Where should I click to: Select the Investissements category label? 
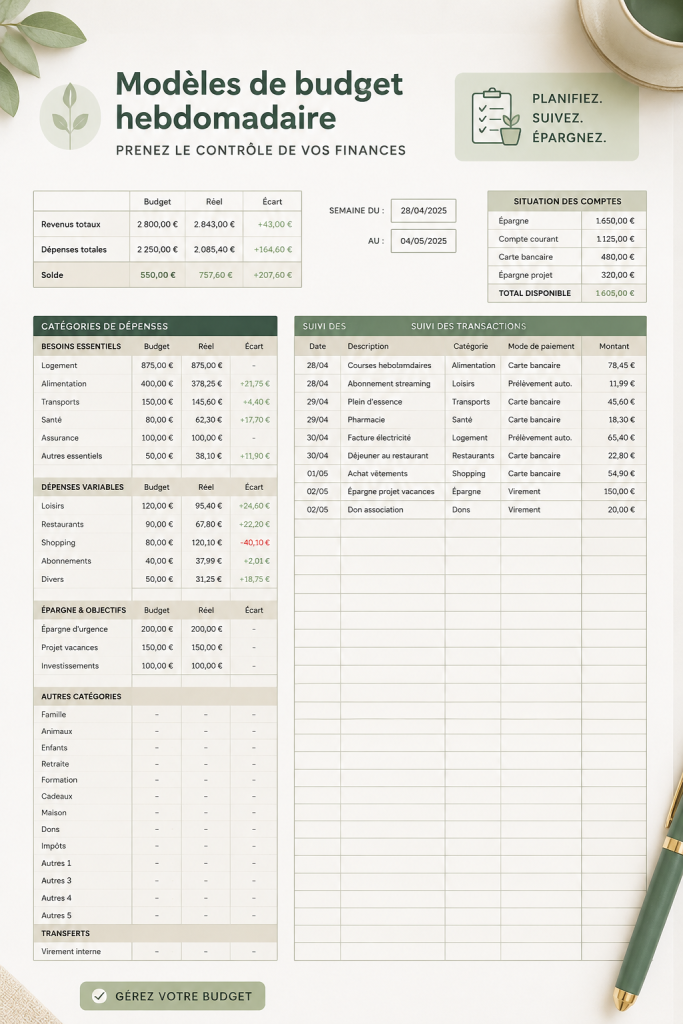[70, 666]
